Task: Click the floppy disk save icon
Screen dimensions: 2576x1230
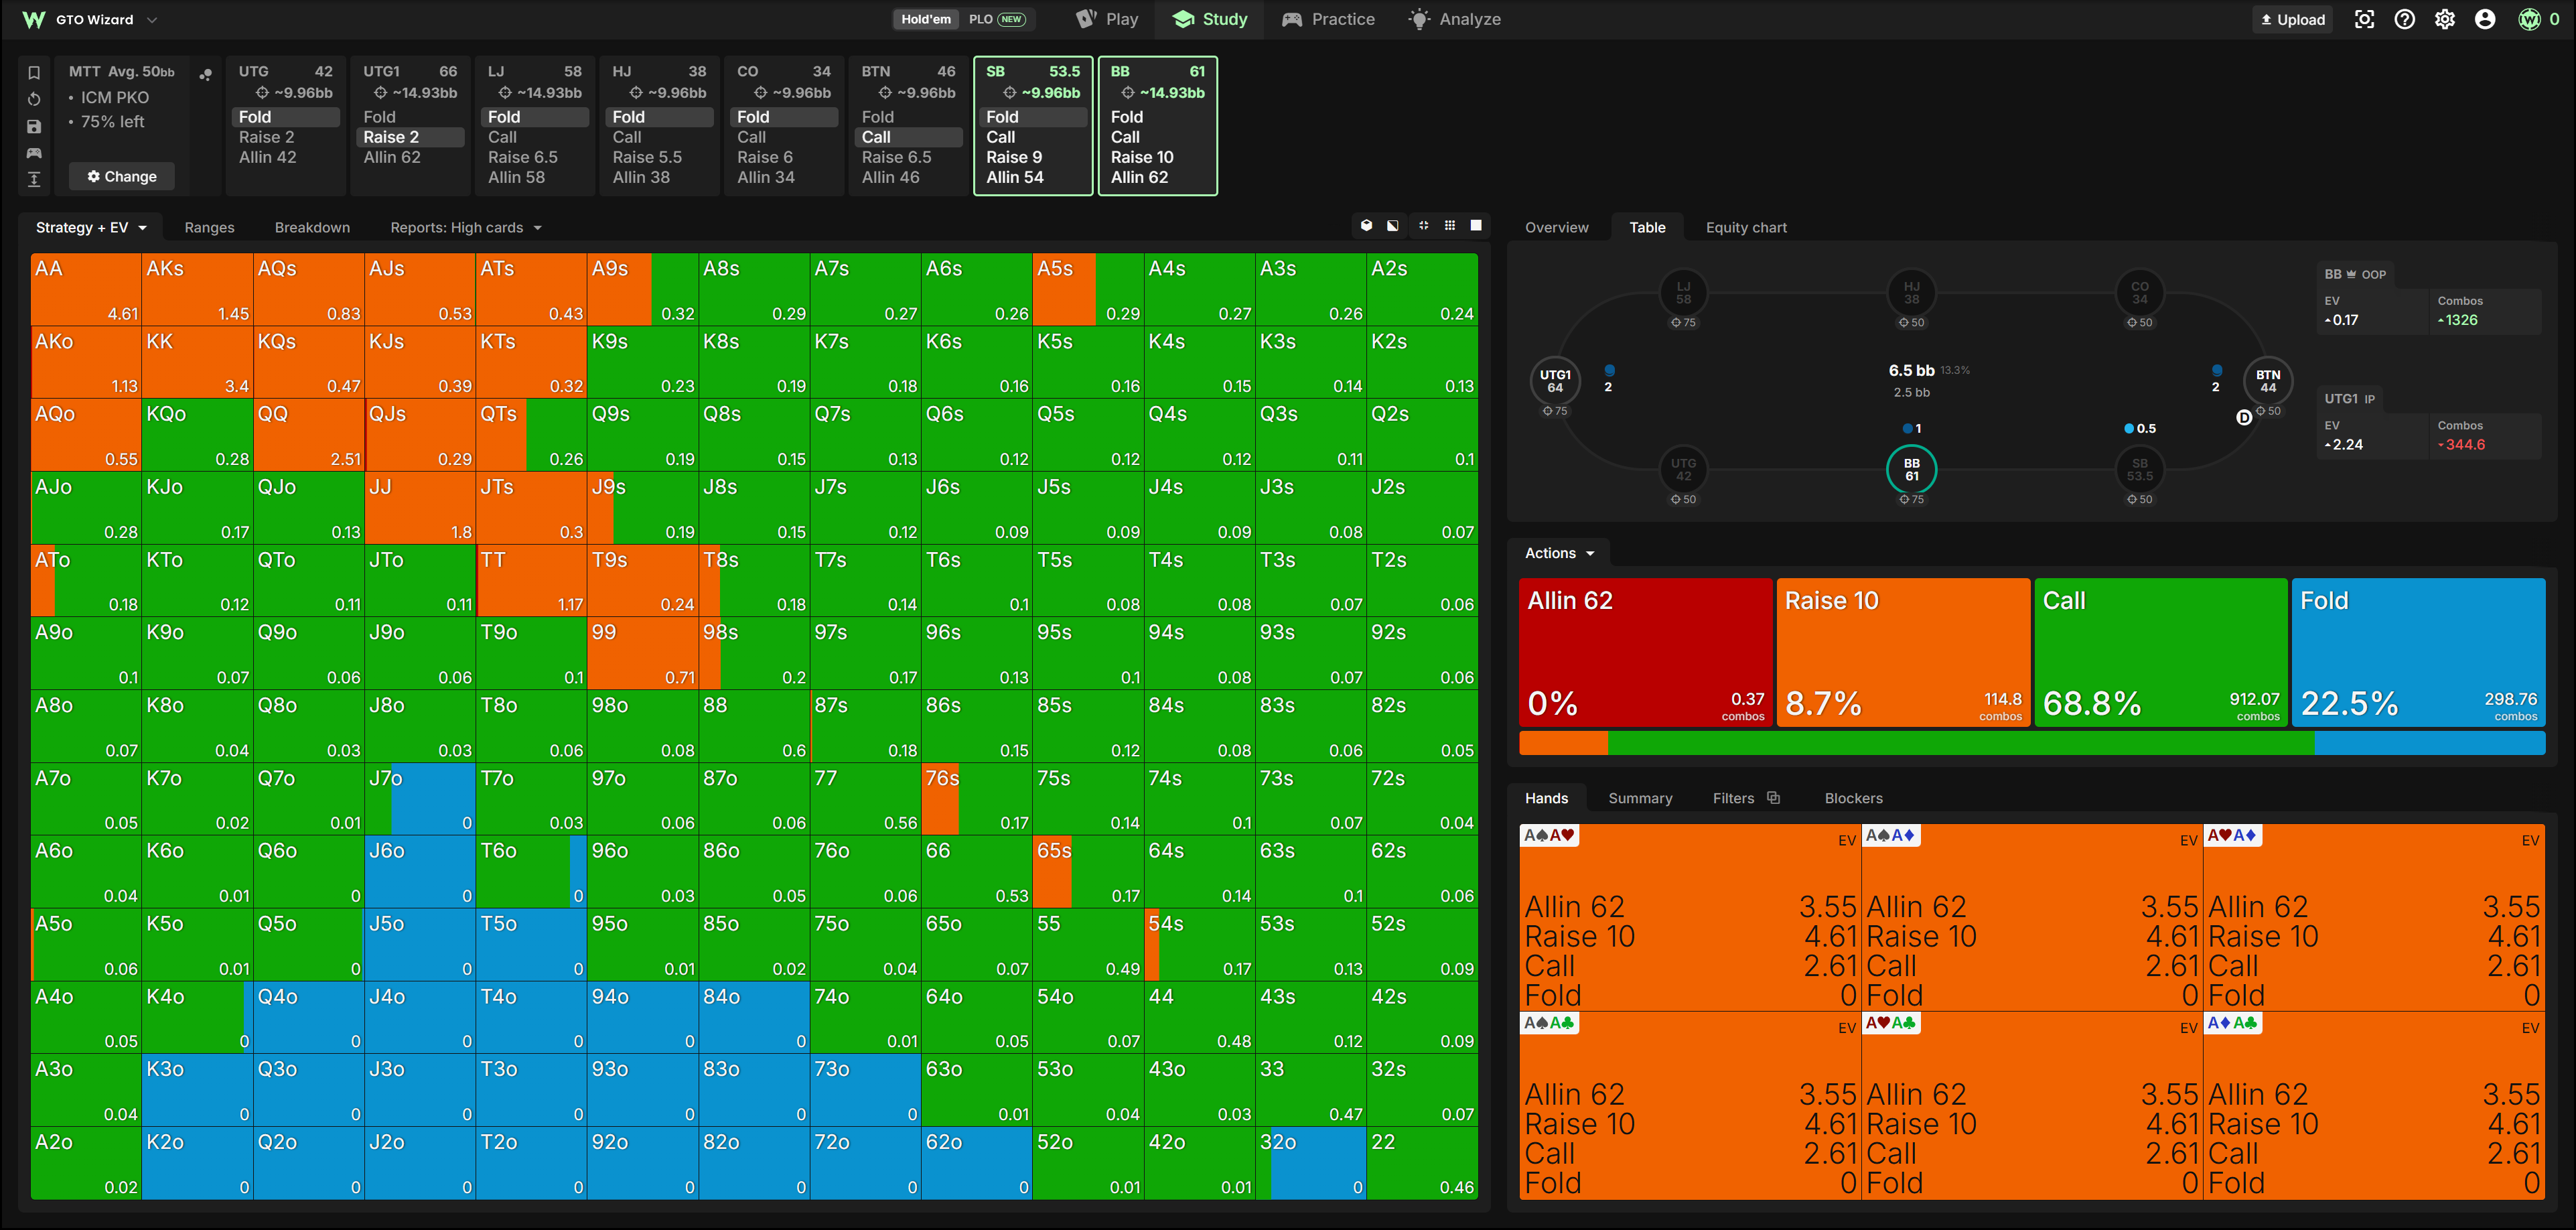Action: click(x=34, y=126)
